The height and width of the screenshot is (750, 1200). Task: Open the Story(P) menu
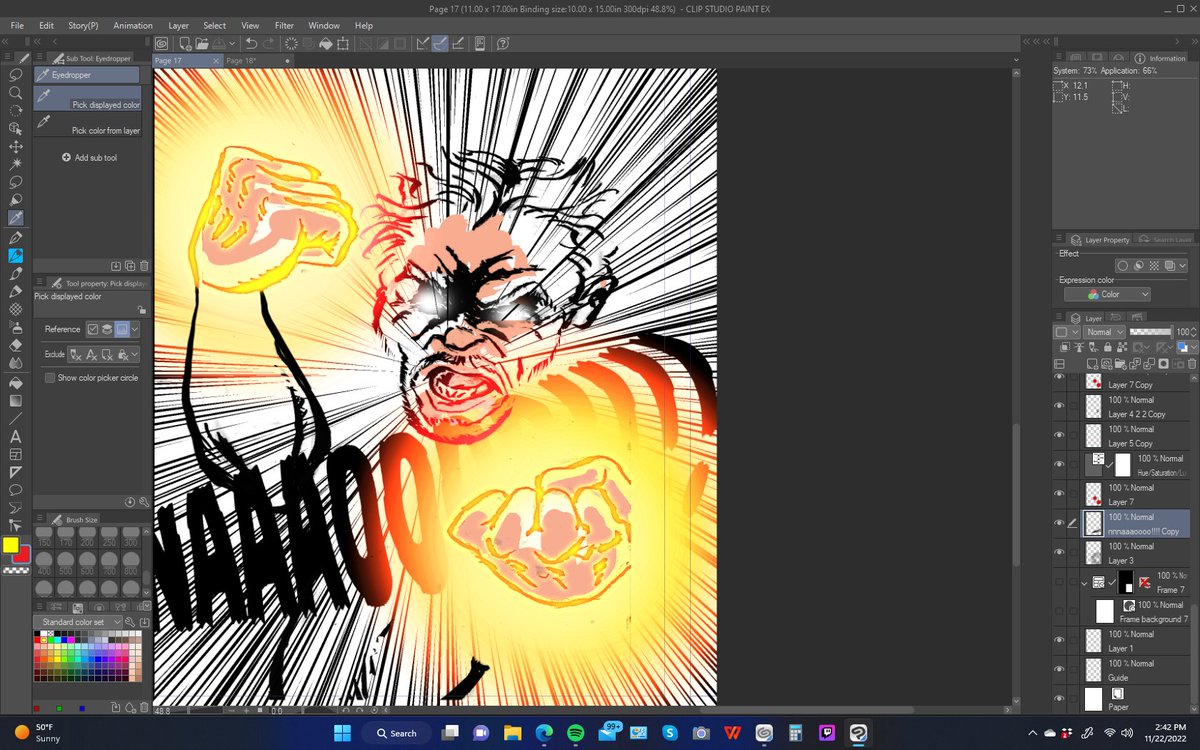coord(83,25)
